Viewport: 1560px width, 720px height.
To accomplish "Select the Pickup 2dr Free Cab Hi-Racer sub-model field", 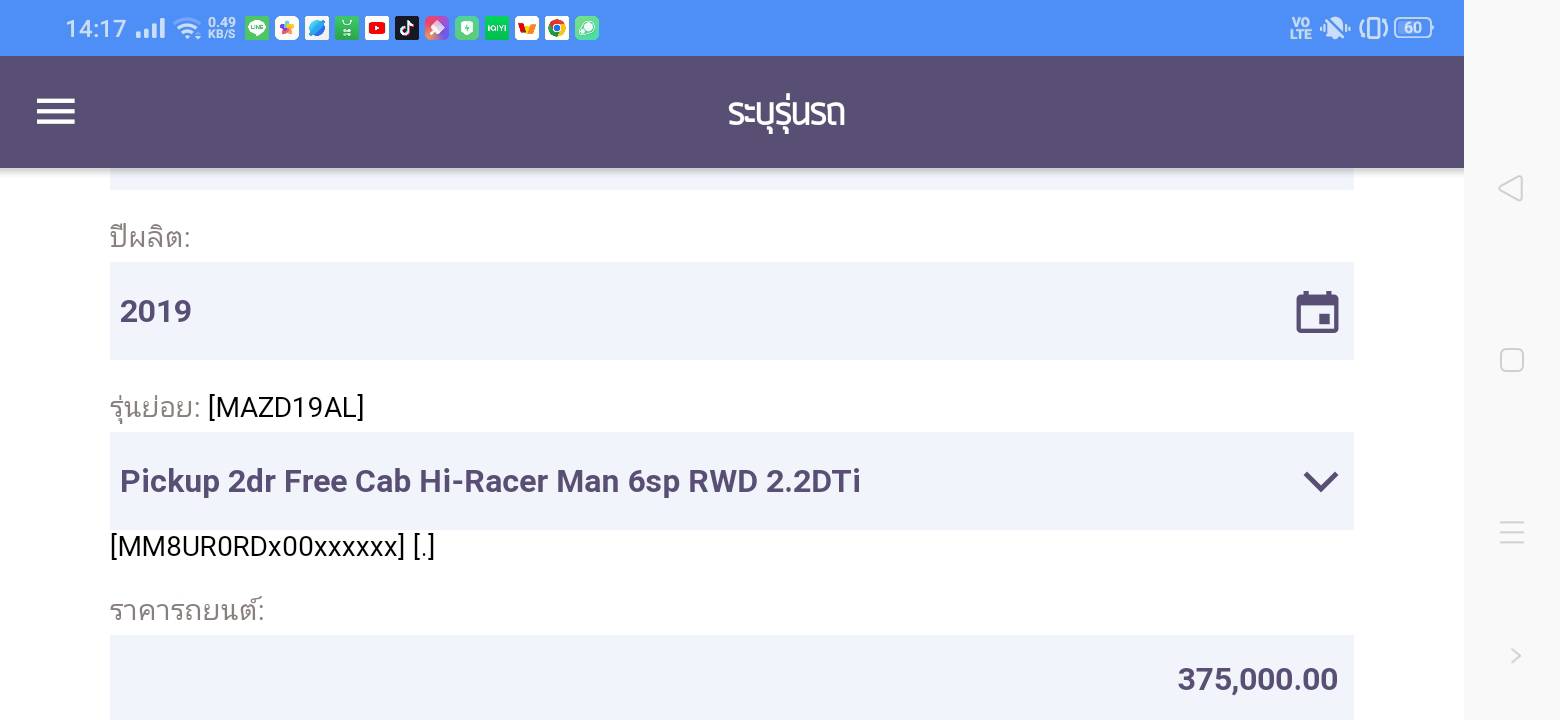I will click(732, 481).
